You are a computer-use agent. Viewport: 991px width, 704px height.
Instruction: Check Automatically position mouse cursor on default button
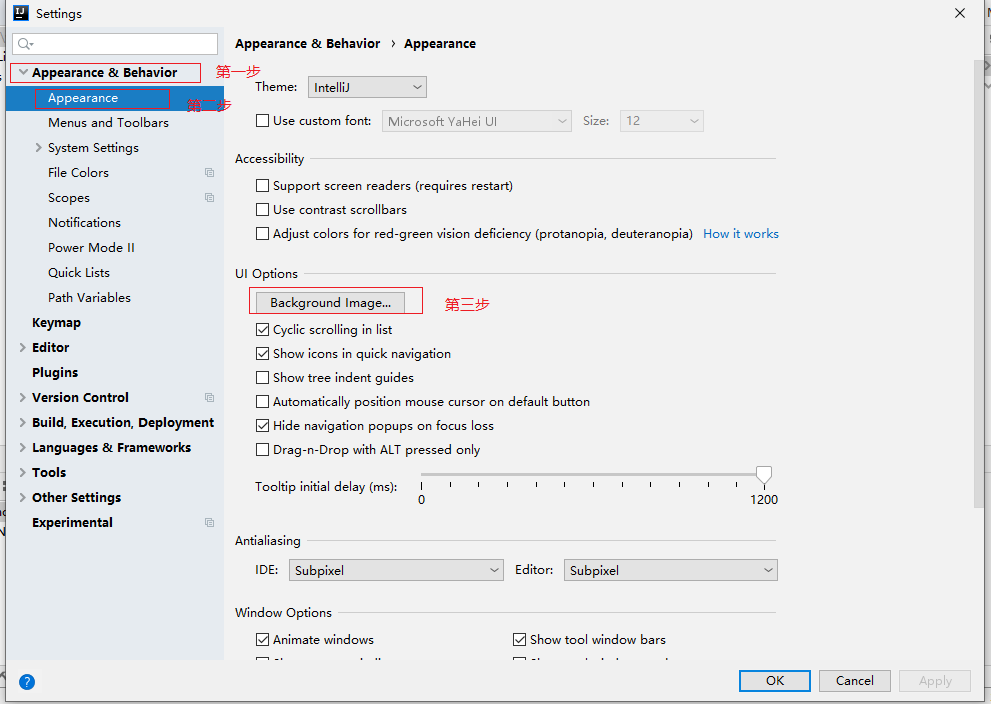pyautogui.click(x=262, y=402)
